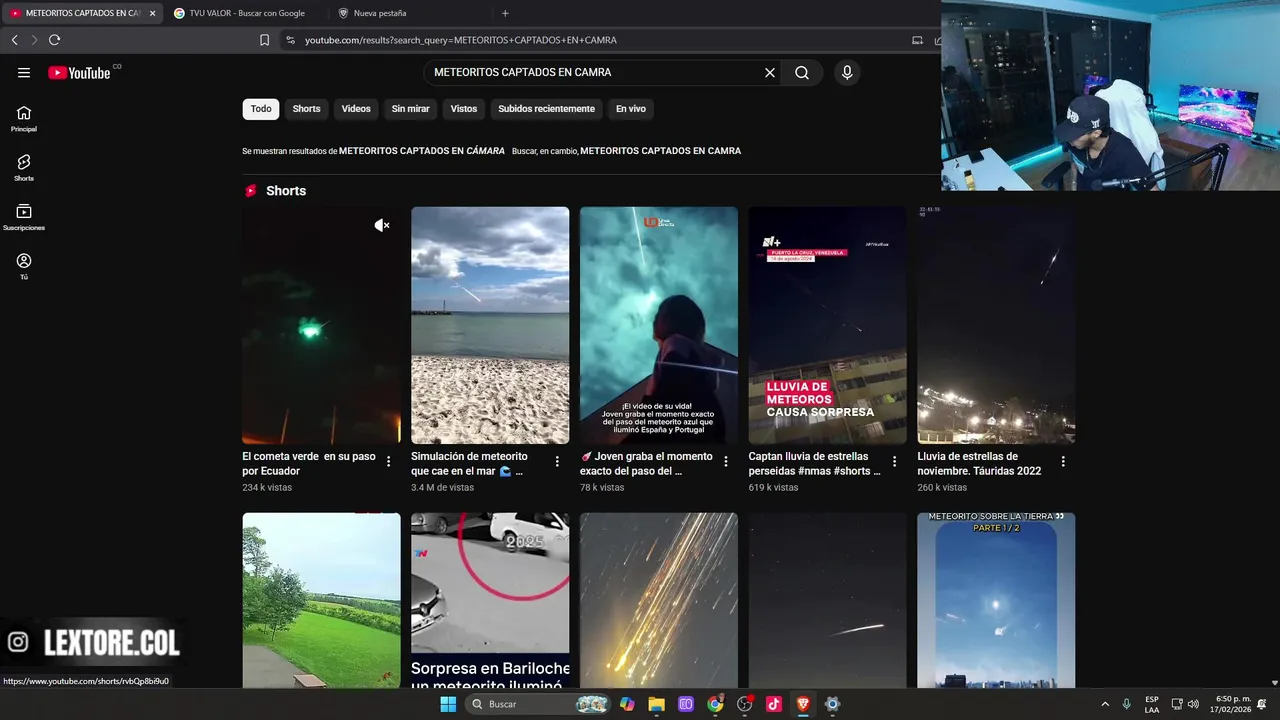Play the Sorpresa en Bariloche short thumbnail
Viewport: 1280px width, 720px height.
[490, 600]
